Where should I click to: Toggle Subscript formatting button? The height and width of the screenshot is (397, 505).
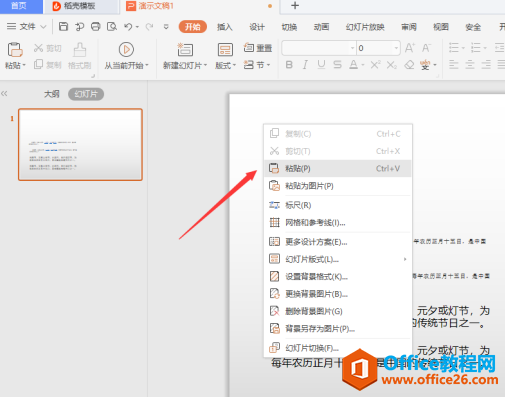pyautogui.click(x=392, y=64)
